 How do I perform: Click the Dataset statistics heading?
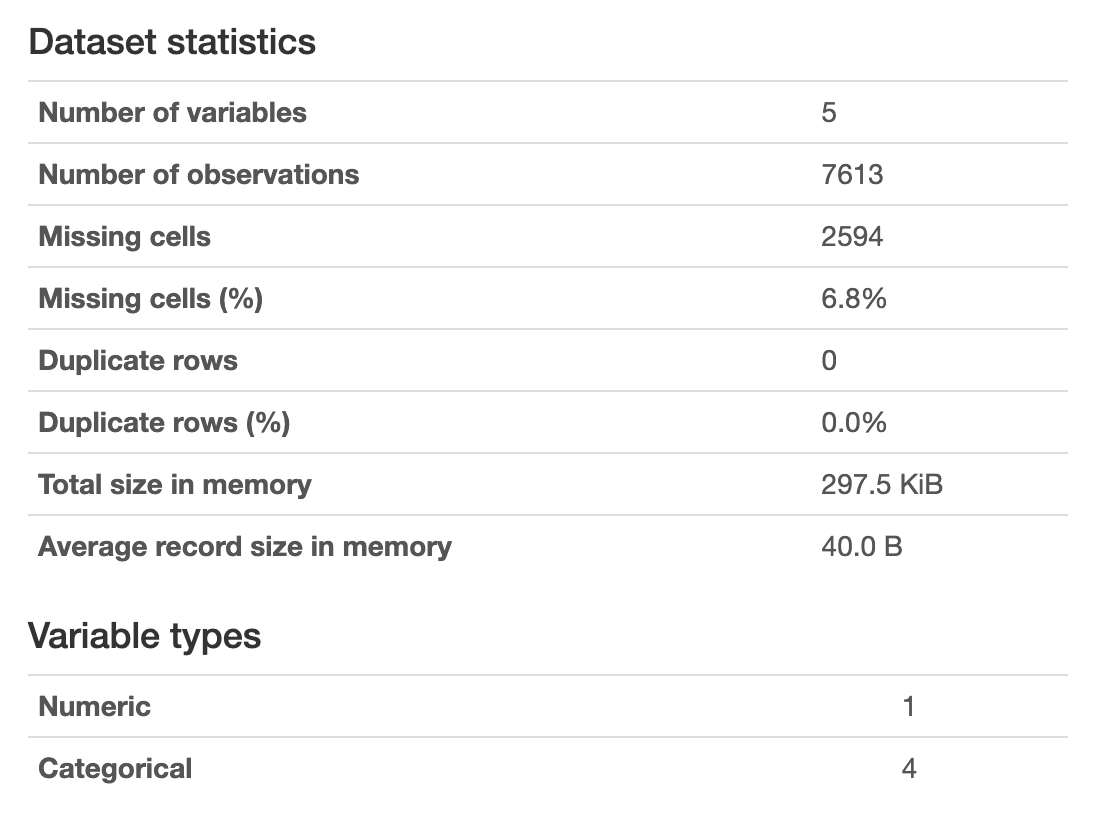172,42
